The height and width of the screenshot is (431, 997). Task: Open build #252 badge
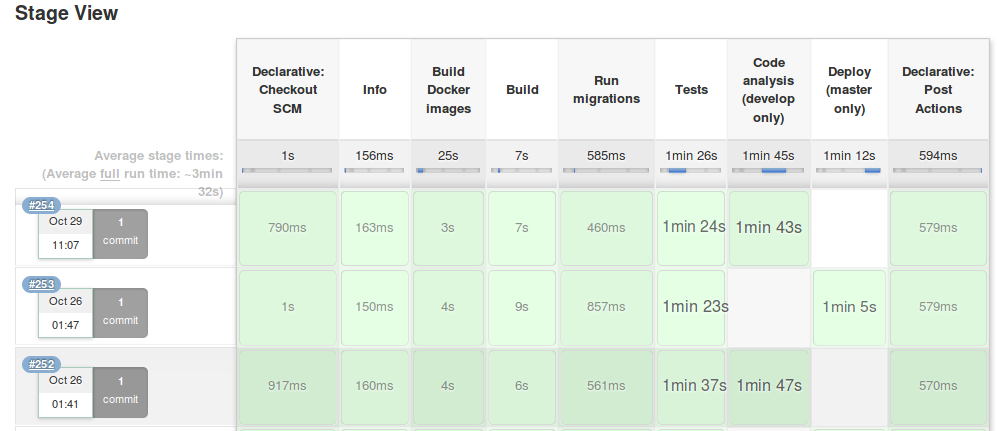[x=41, y=364]
